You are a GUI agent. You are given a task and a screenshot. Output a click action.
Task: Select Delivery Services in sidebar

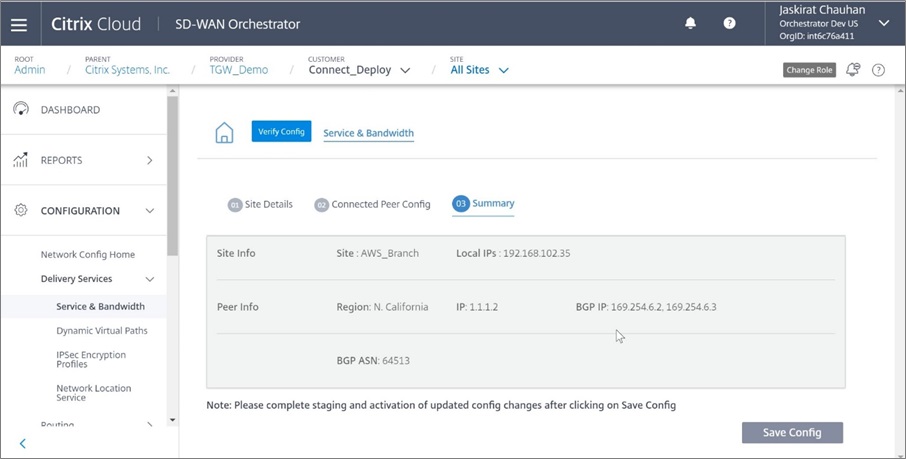76,279
